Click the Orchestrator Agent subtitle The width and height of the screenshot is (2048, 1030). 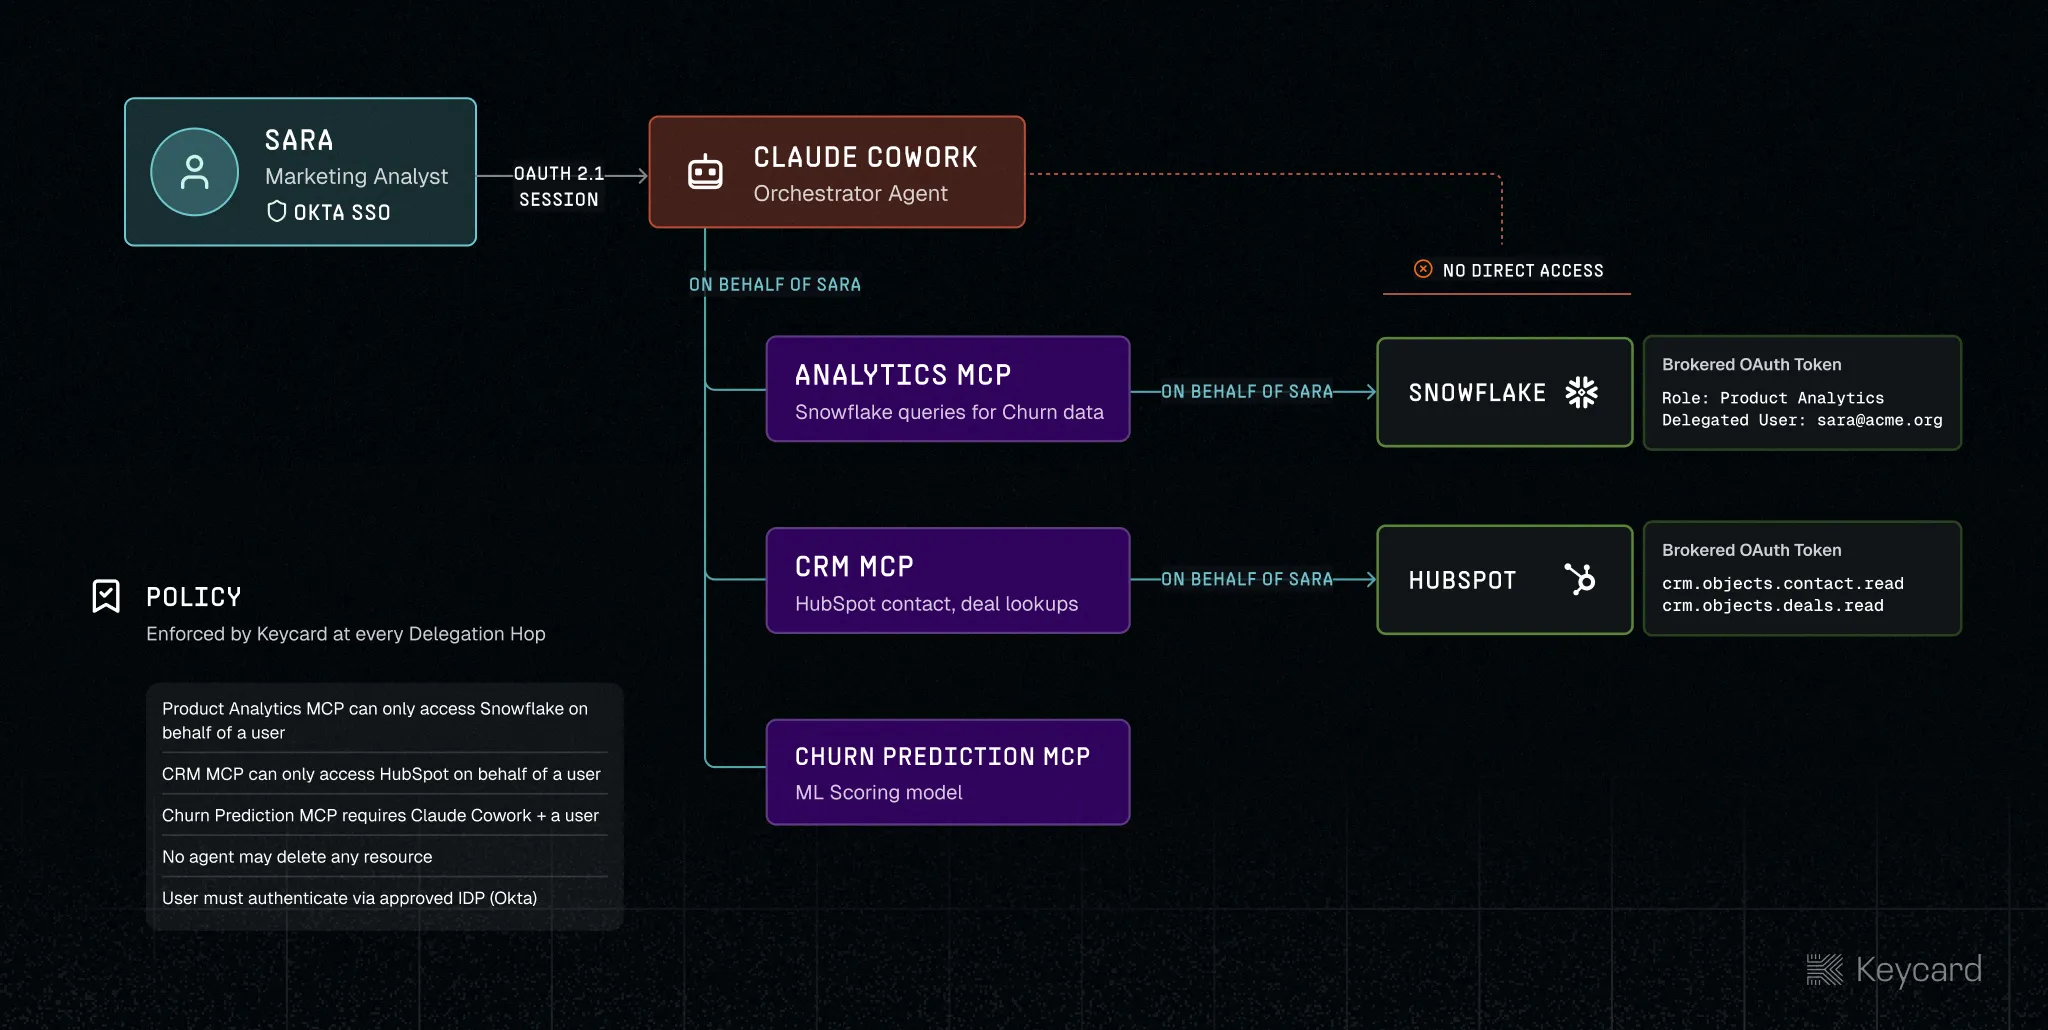(850, 193)
